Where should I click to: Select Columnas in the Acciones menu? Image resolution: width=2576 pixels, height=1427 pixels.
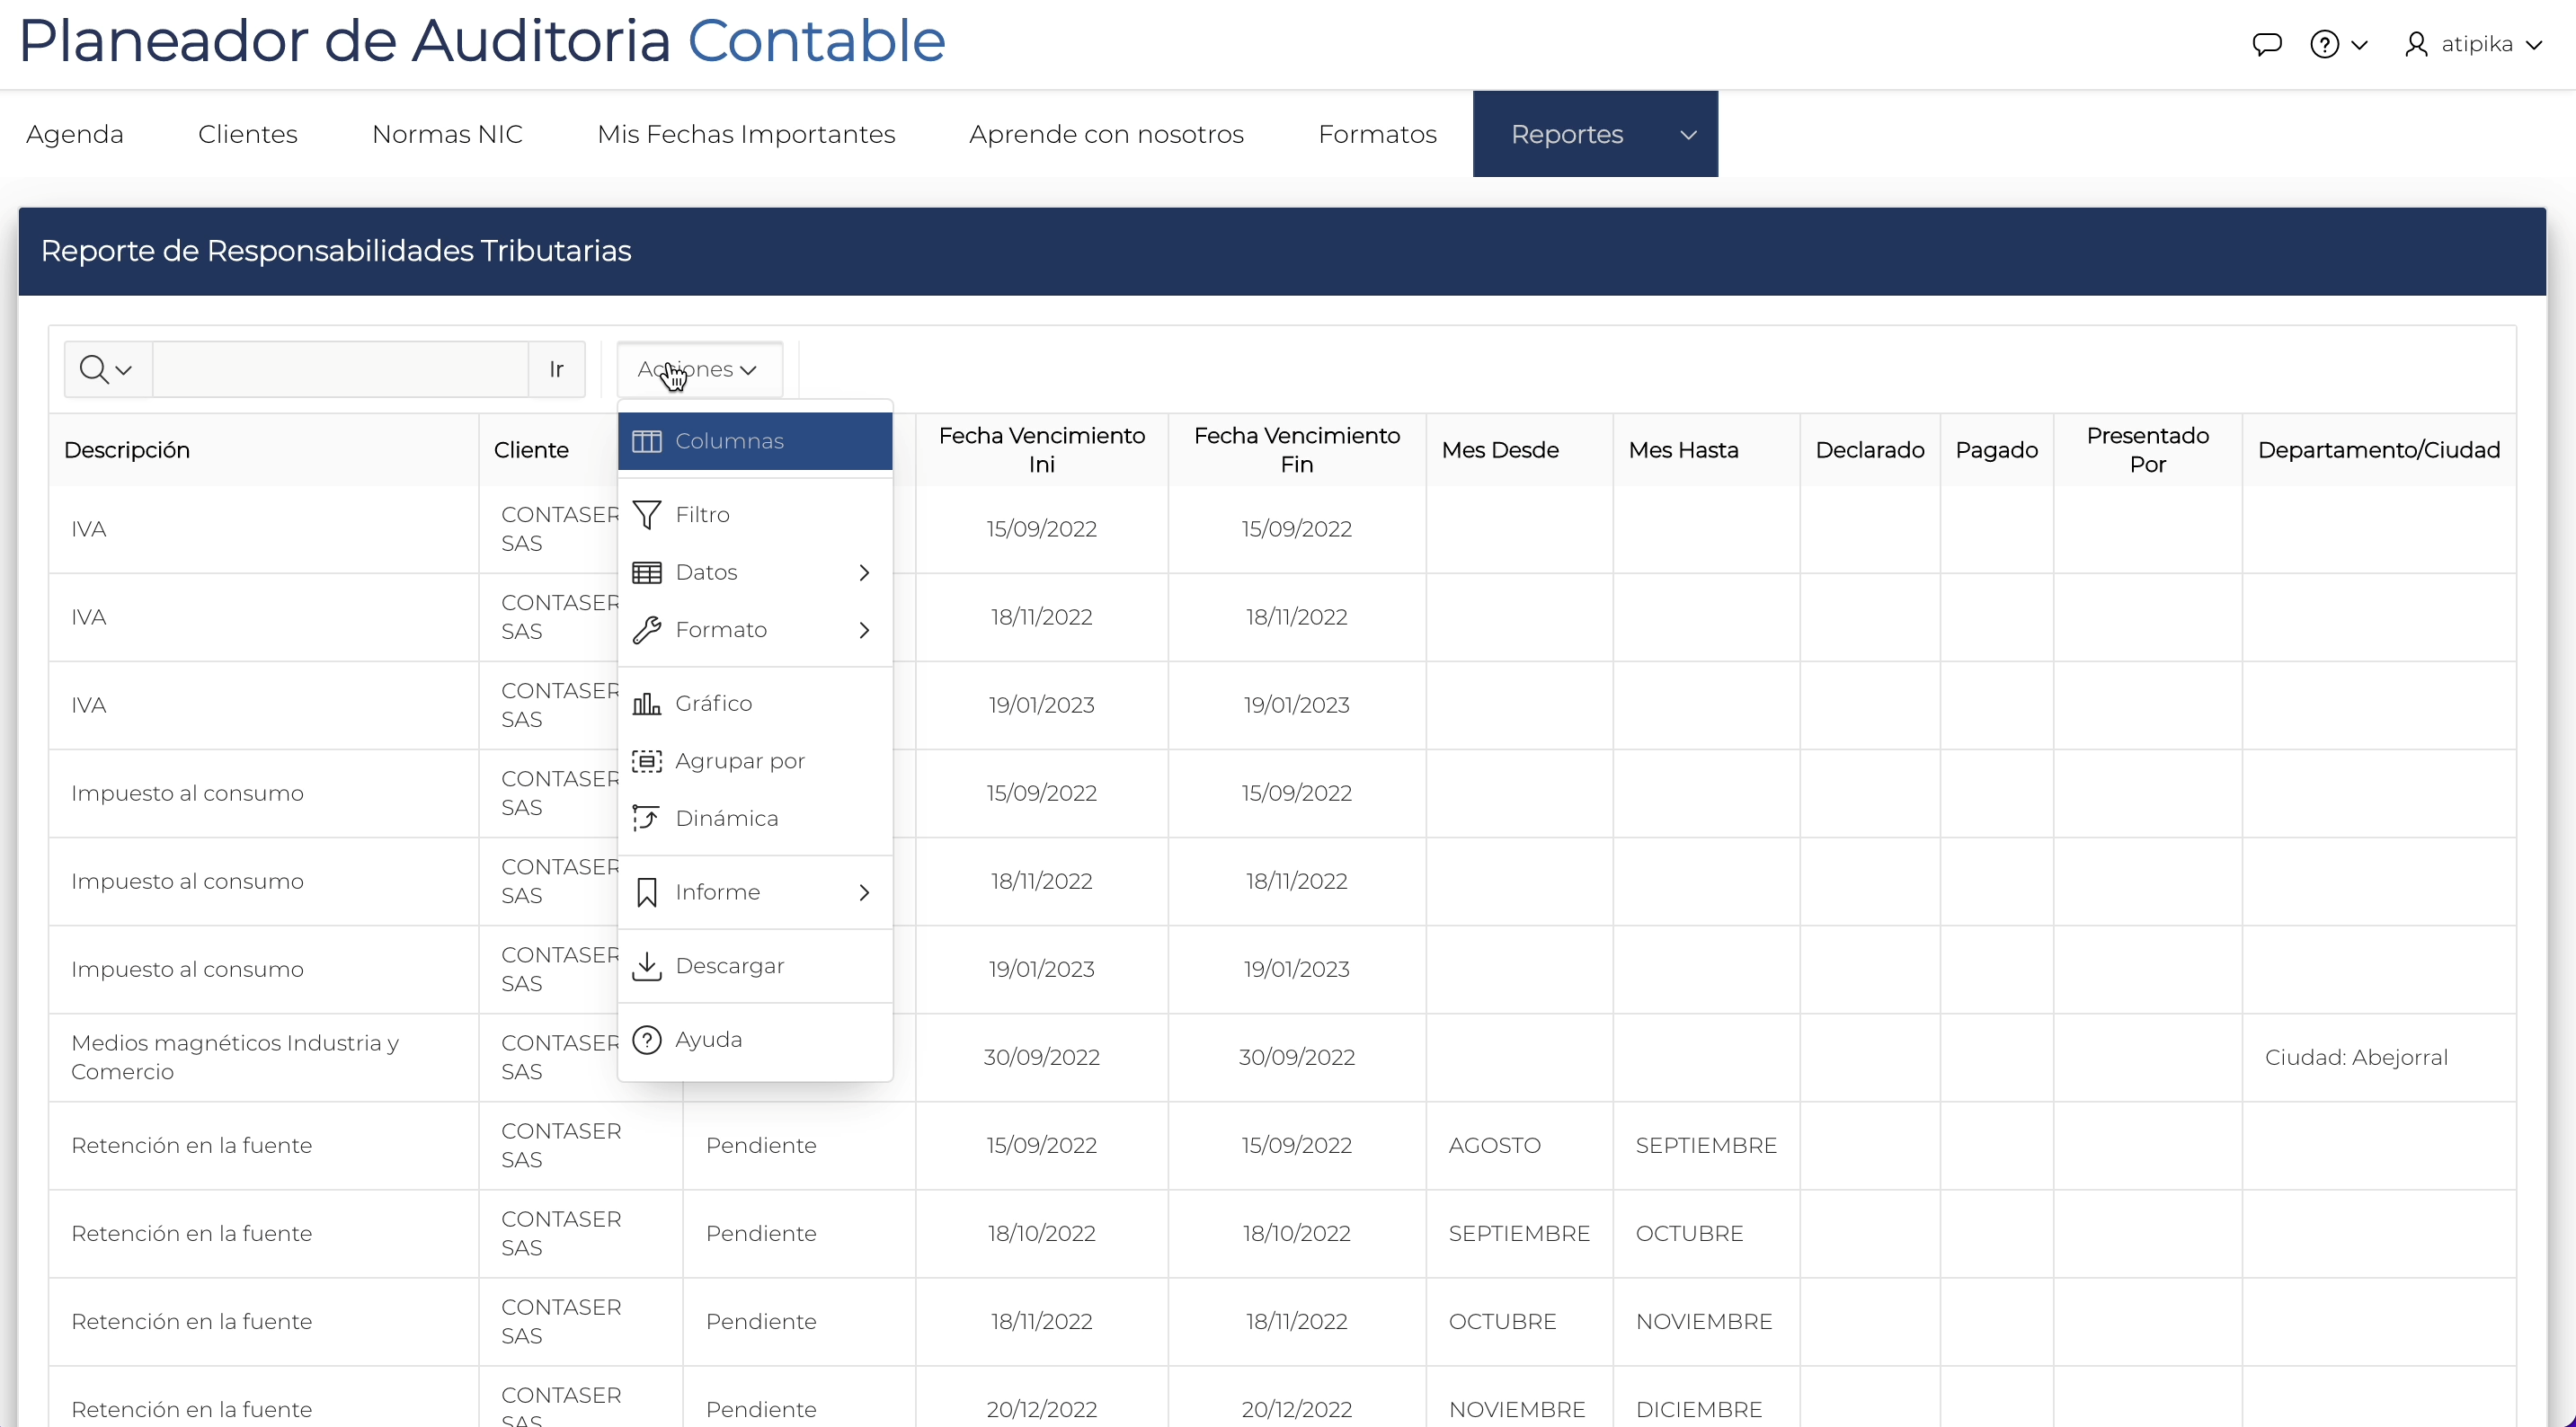(755, 441)
